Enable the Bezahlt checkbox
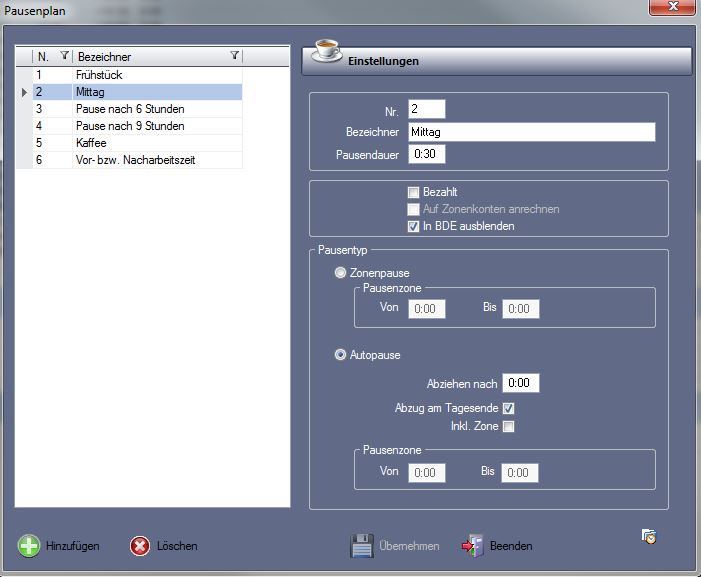 pyautogui.click(x=413, y=192)
